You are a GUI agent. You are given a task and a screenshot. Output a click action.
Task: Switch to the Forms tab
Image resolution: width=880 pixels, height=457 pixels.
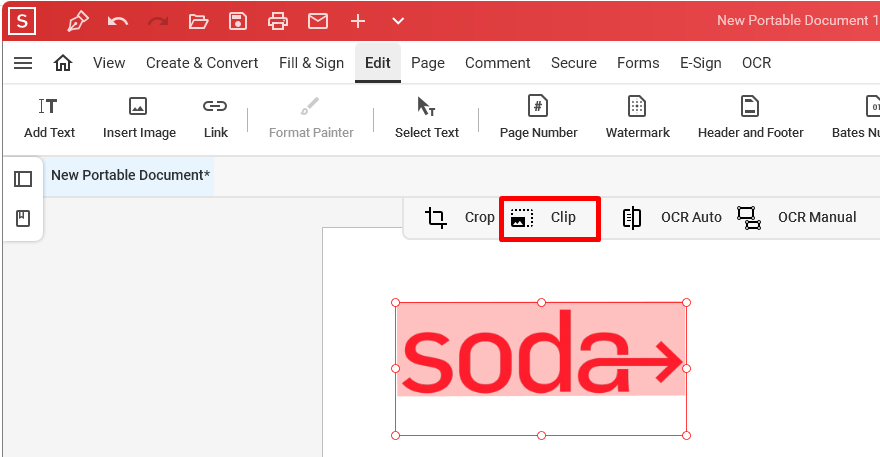638,63
